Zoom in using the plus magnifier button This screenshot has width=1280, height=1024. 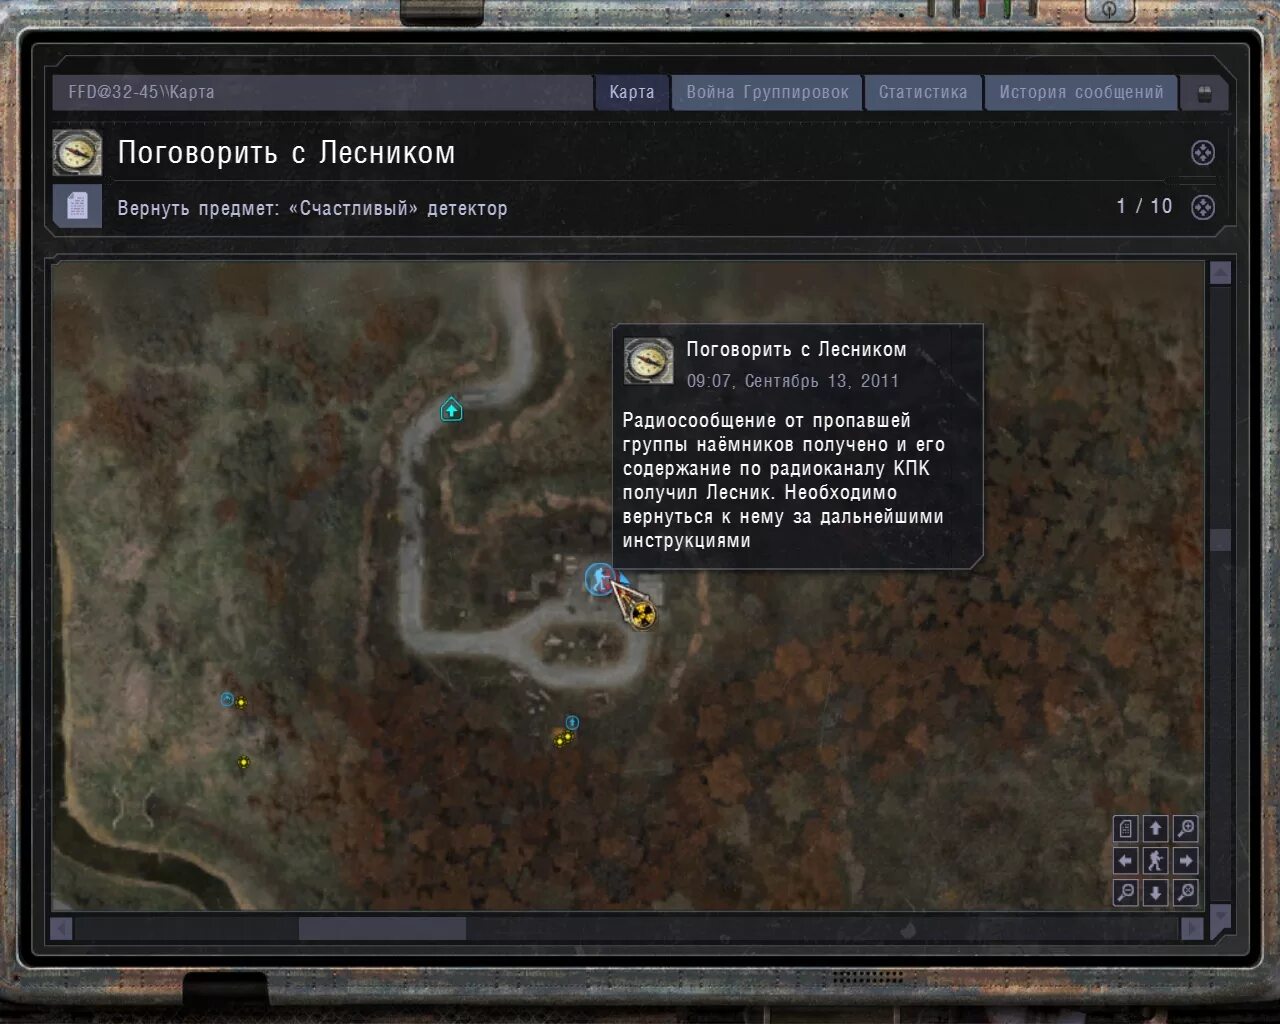(x=1186, y=829)
